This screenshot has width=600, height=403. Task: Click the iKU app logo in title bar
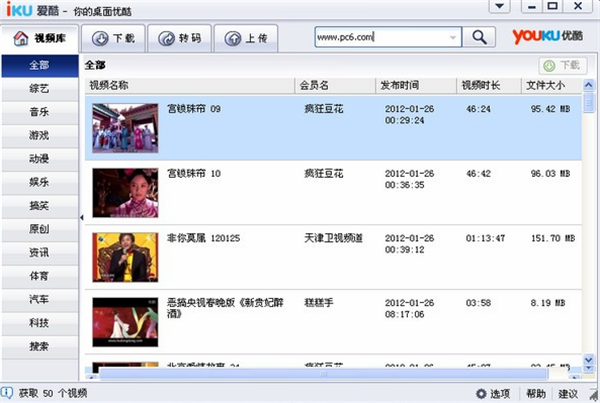tap(18, 9)
